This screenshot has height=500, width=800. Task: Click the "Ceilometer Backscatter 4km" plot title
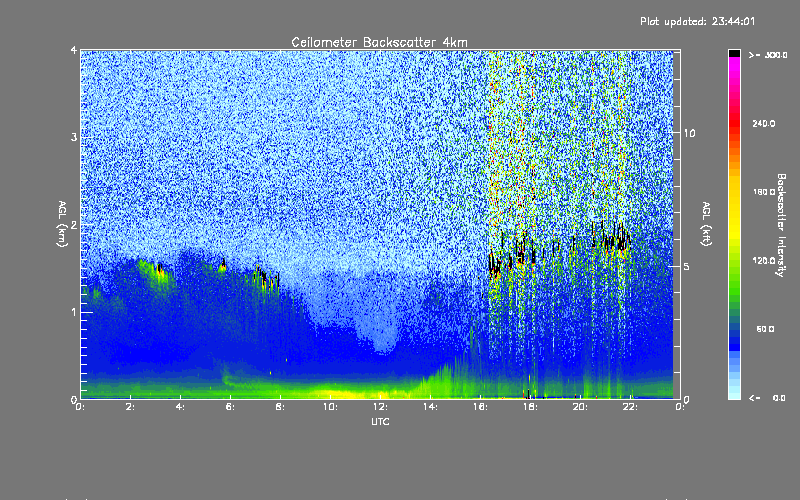pyautogui.click(x=379, y=42)
